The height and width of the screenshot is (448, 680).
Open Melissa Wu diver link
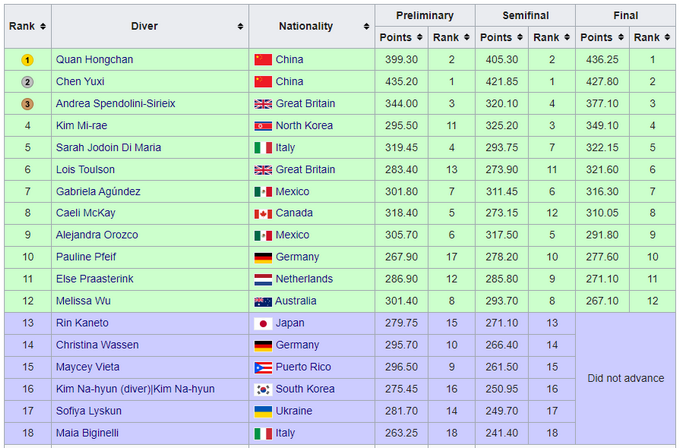pyautogui.click(x=86, y=301)
